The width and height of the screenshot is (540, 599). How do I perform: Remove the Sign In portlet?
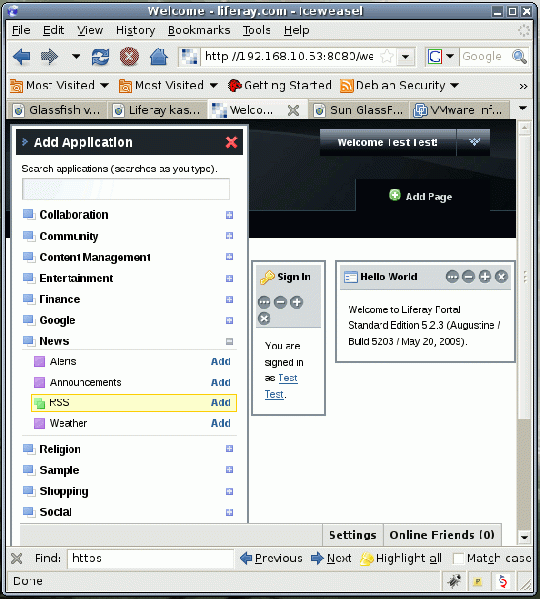point(264,319)
